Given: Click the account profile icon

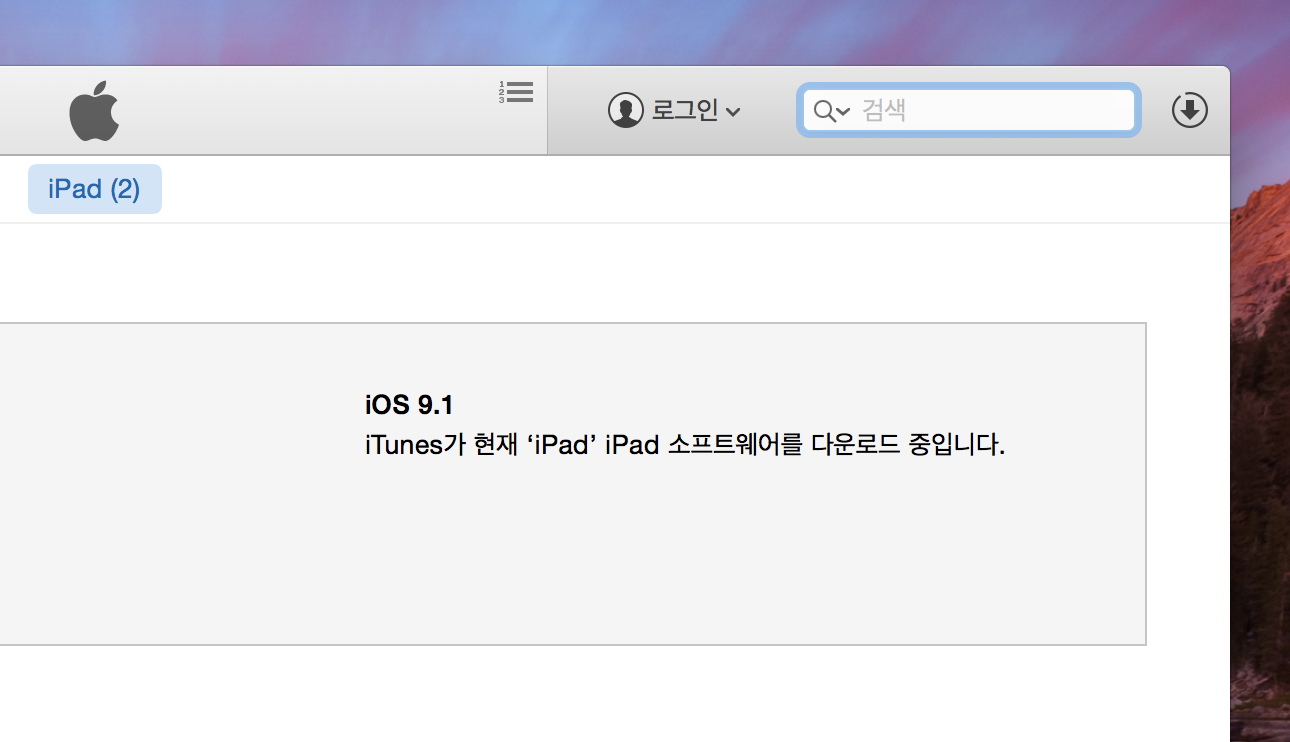Looking at the screenshot, I should tap(626, 110).
